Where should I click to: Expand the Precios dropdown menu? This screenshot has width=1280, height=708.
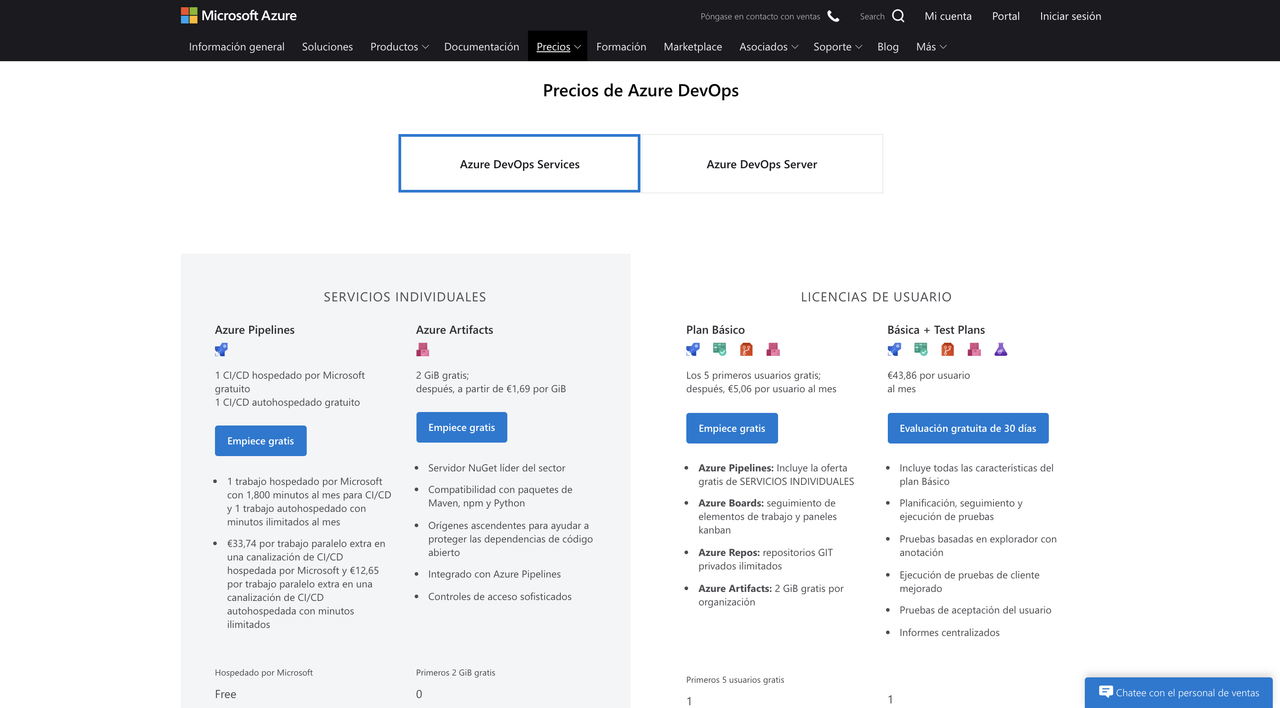558,47
